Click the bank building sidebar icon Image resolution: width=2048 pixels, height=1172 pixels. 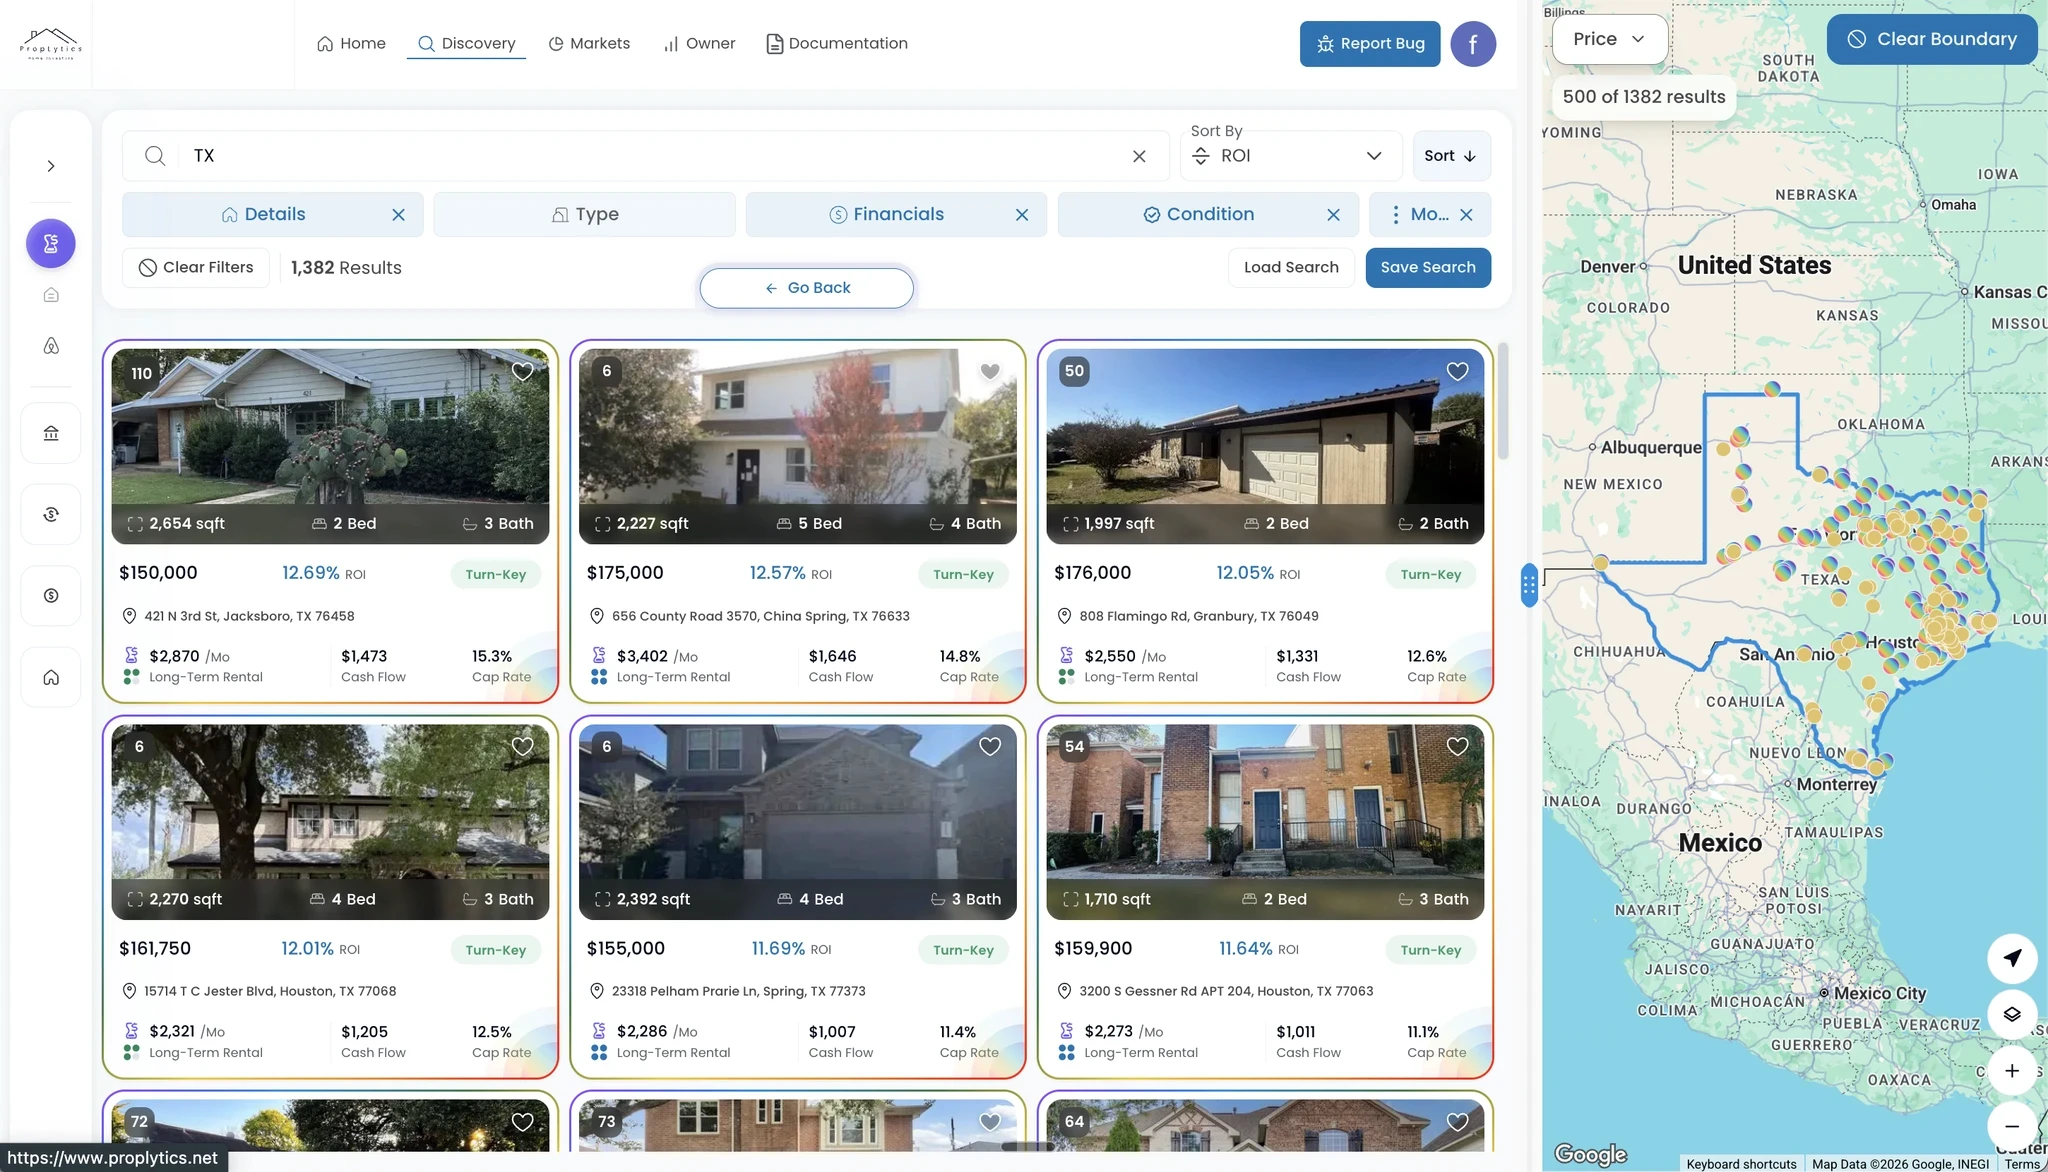tap(51, 433)
